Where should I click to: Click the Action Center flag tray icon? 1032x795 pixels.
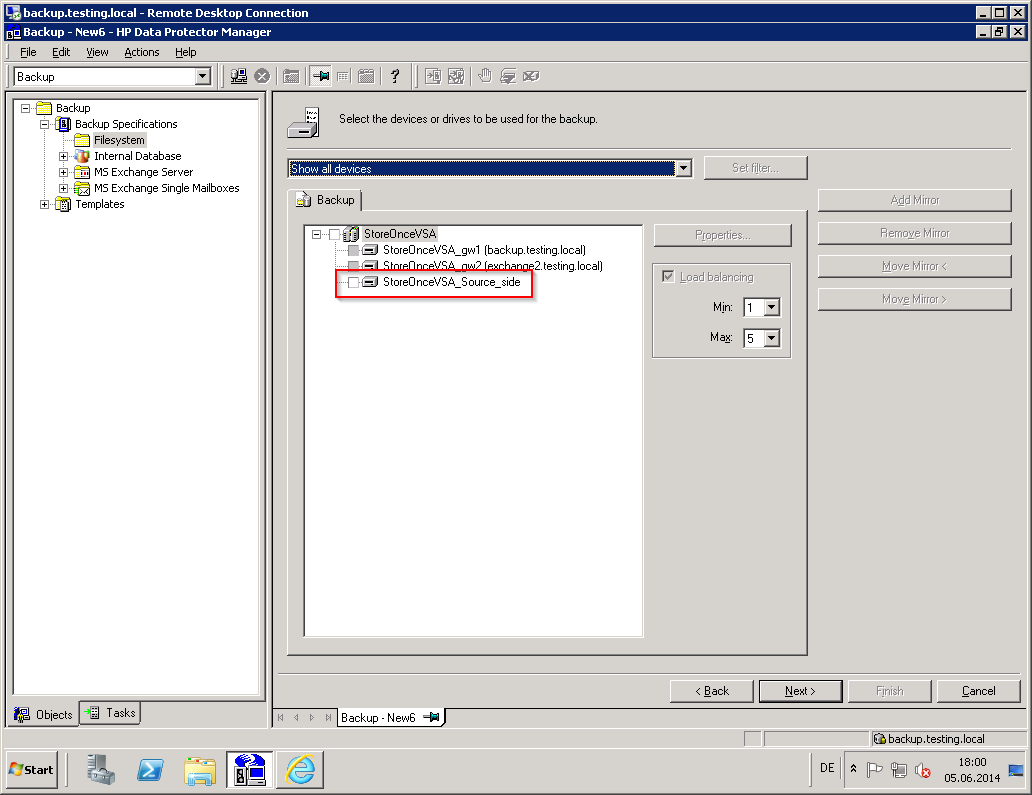coord(874,769)
